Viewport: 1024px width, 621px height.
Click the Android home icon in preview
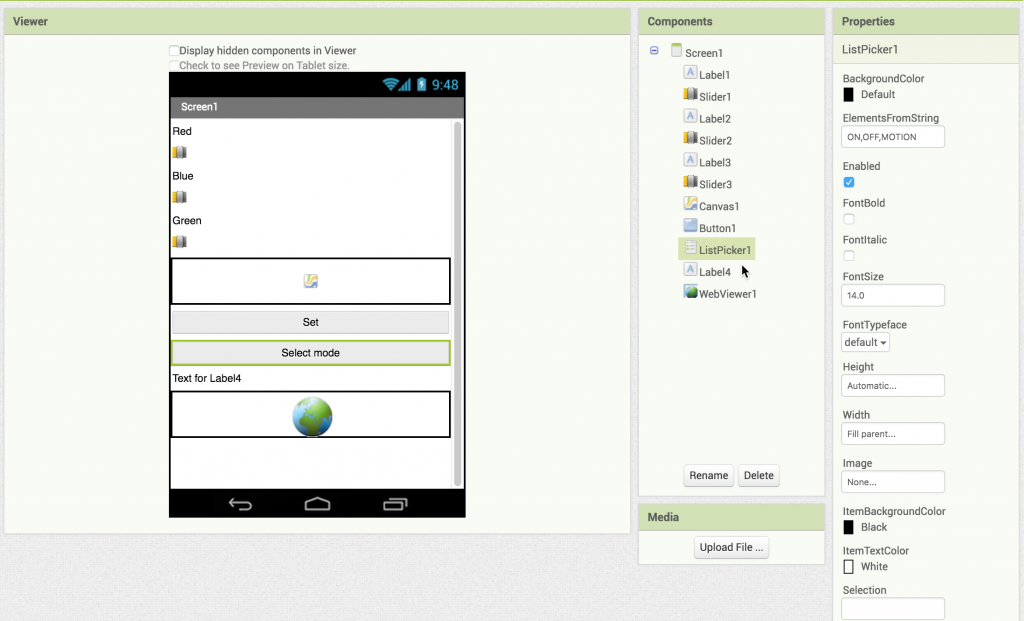pyautogui.click(x=317, y=504)
